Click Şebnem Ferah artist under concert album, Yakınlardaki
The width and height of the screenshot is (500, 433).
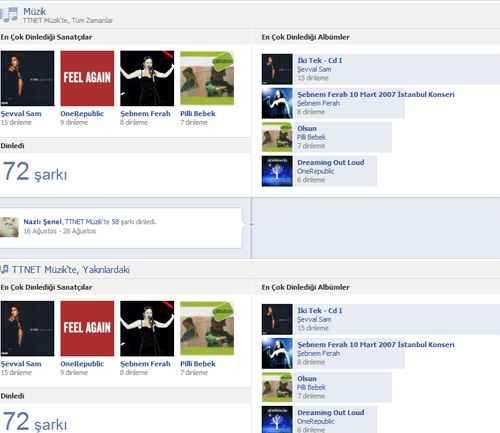point(318,353)
